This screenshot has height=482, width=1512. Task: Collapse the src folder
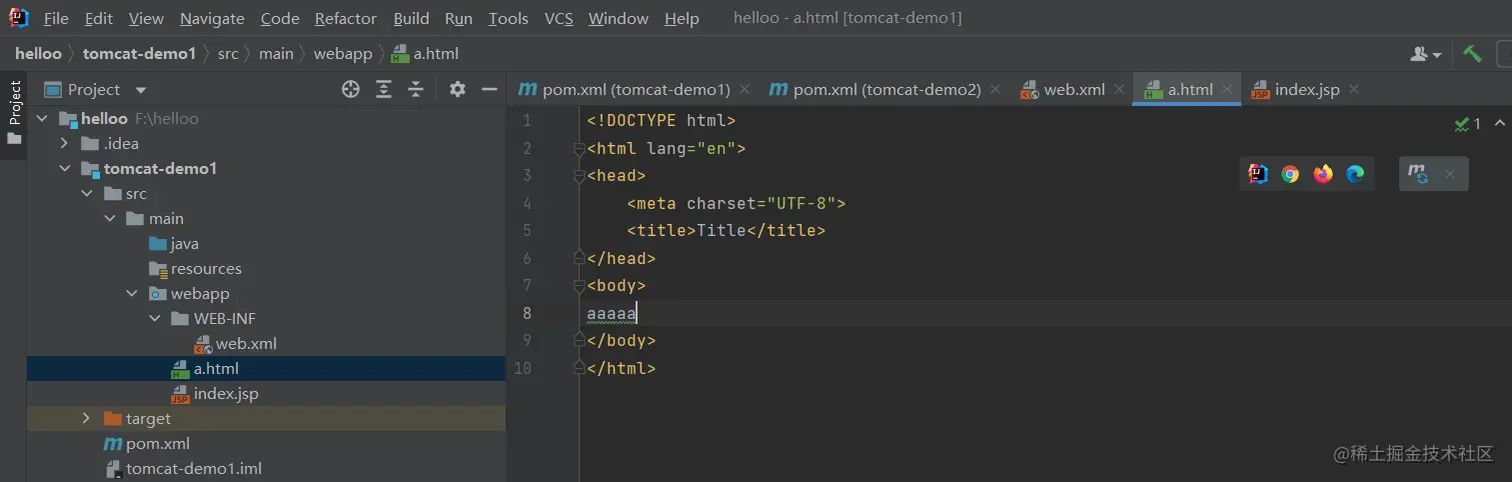(x=87, y=193)
